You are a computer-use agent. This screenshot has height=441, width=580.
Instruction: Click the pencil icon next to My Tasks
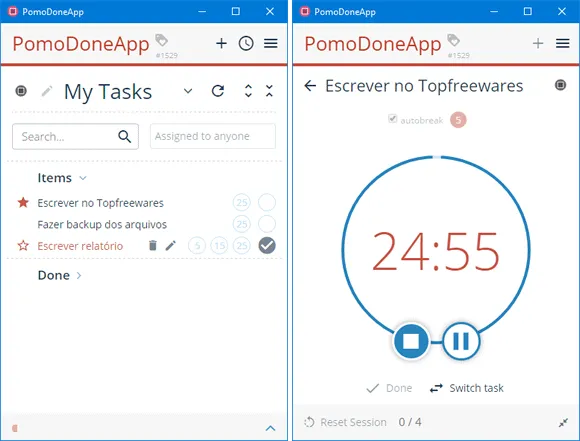tap(47, 91)
